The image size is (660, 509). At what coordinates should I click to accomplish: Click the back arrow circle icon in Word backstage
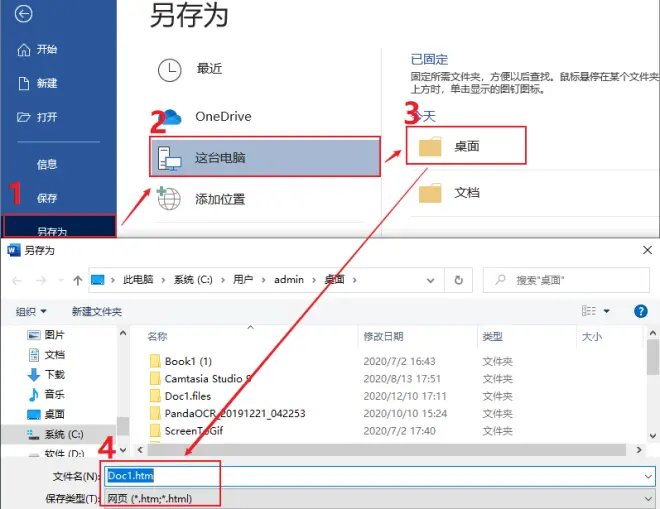coord(23,14)
